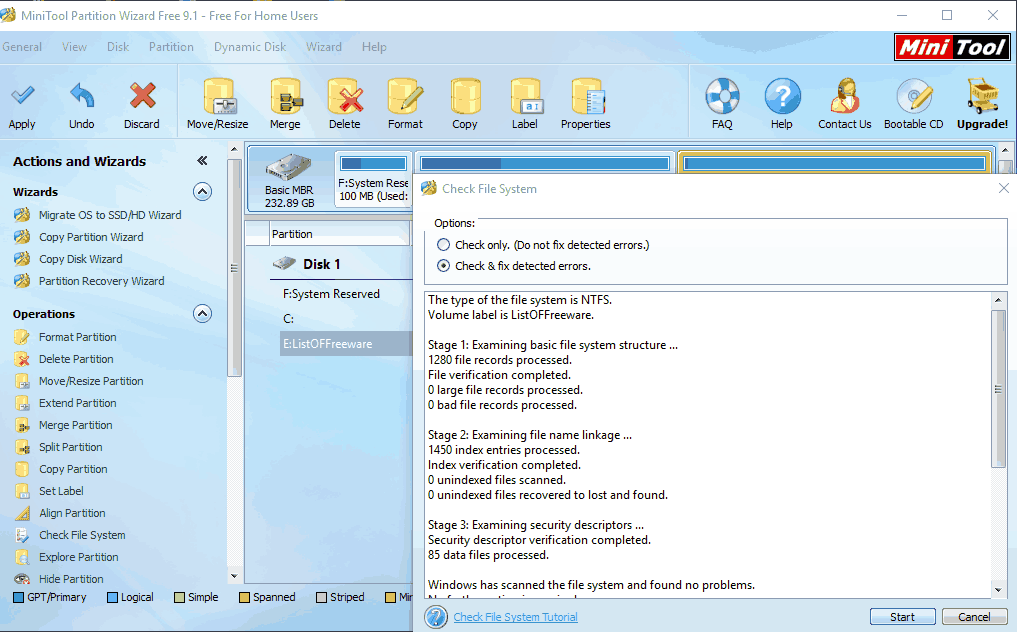
Task: Collapse the Operations section
Action: (202, 314)
